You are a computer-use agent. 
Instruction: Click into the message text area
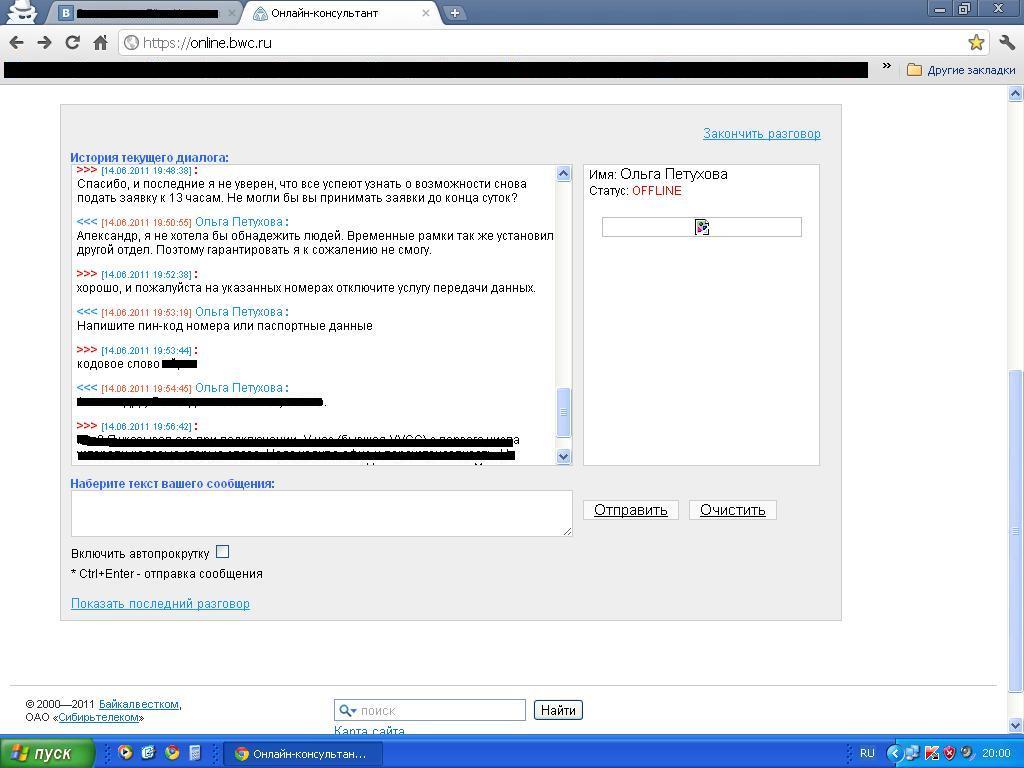coord(320,513)
